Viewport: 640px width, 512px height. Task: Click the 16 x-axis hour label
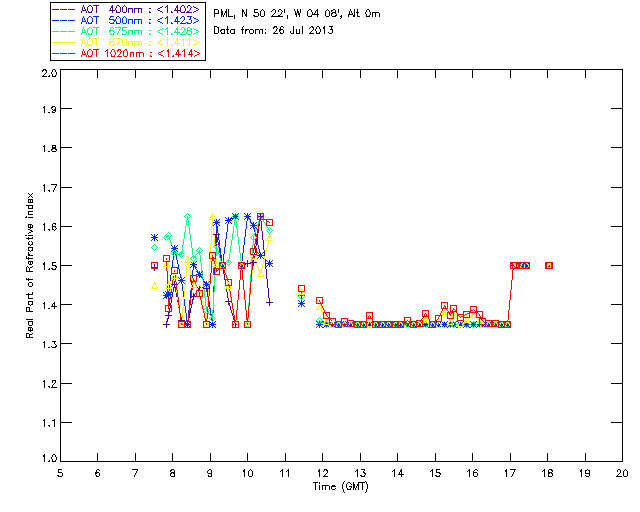pos(473,473)
